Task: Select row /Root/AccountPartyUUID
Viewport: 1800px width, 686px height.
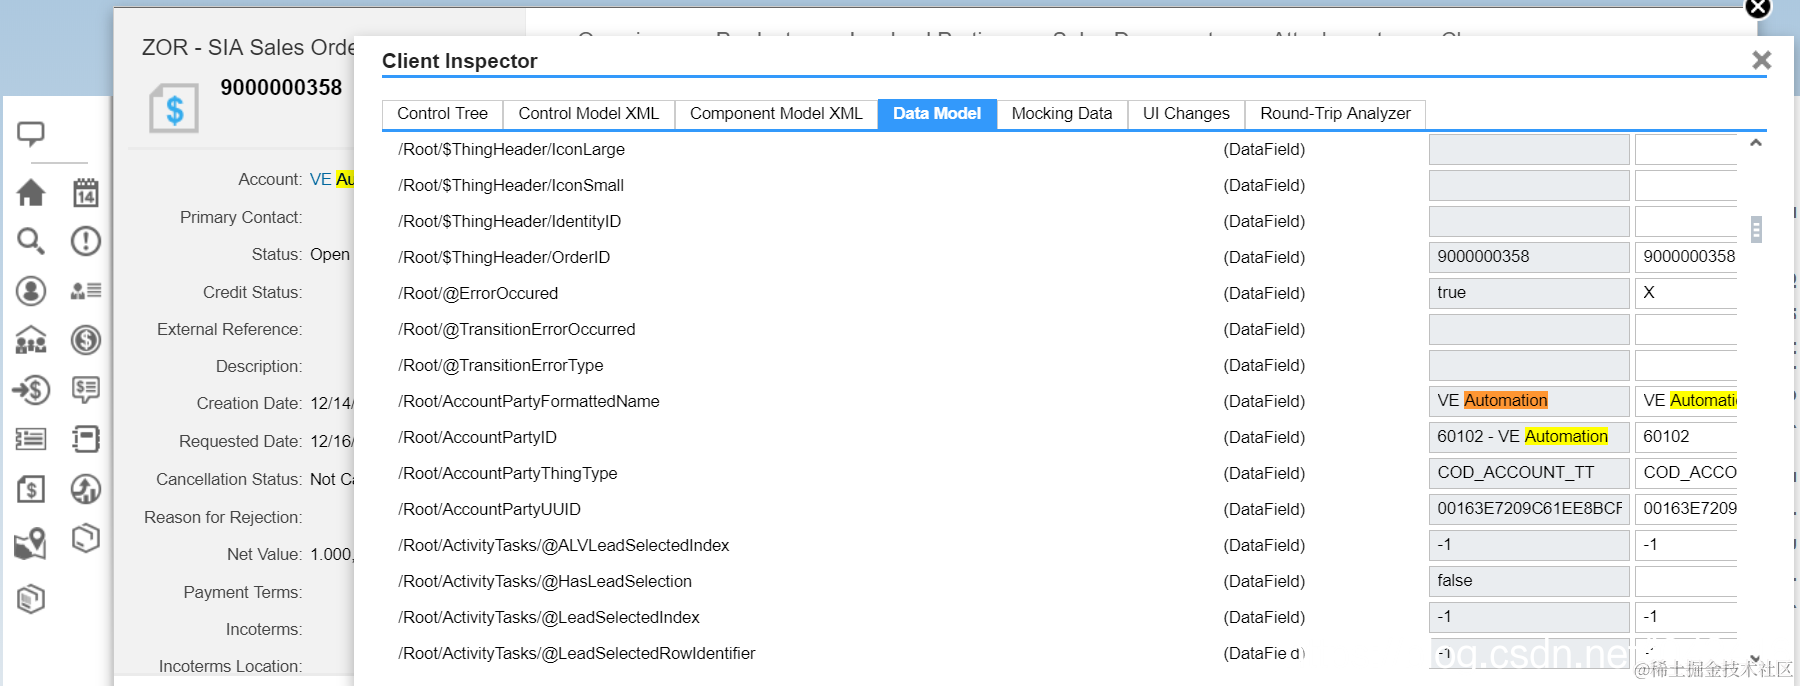Action: pos(489,509)
